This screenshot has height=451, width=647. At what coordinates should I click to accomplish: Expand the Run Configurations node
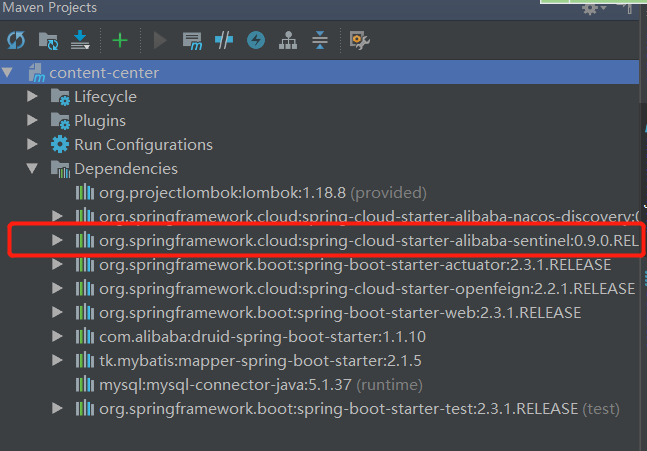pyautogui.click(x=33, y=144)
